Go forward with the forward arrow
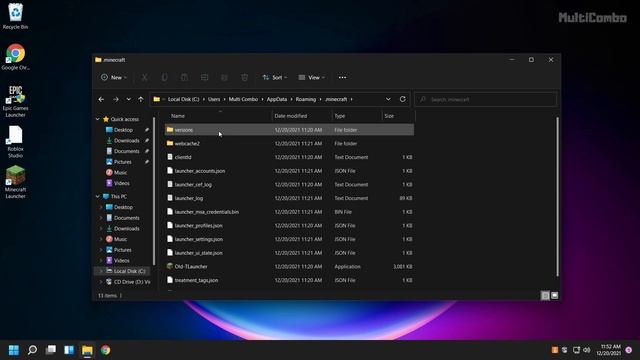Image resolution: width=640 pixels, height=360 pixels. [116, 99]
